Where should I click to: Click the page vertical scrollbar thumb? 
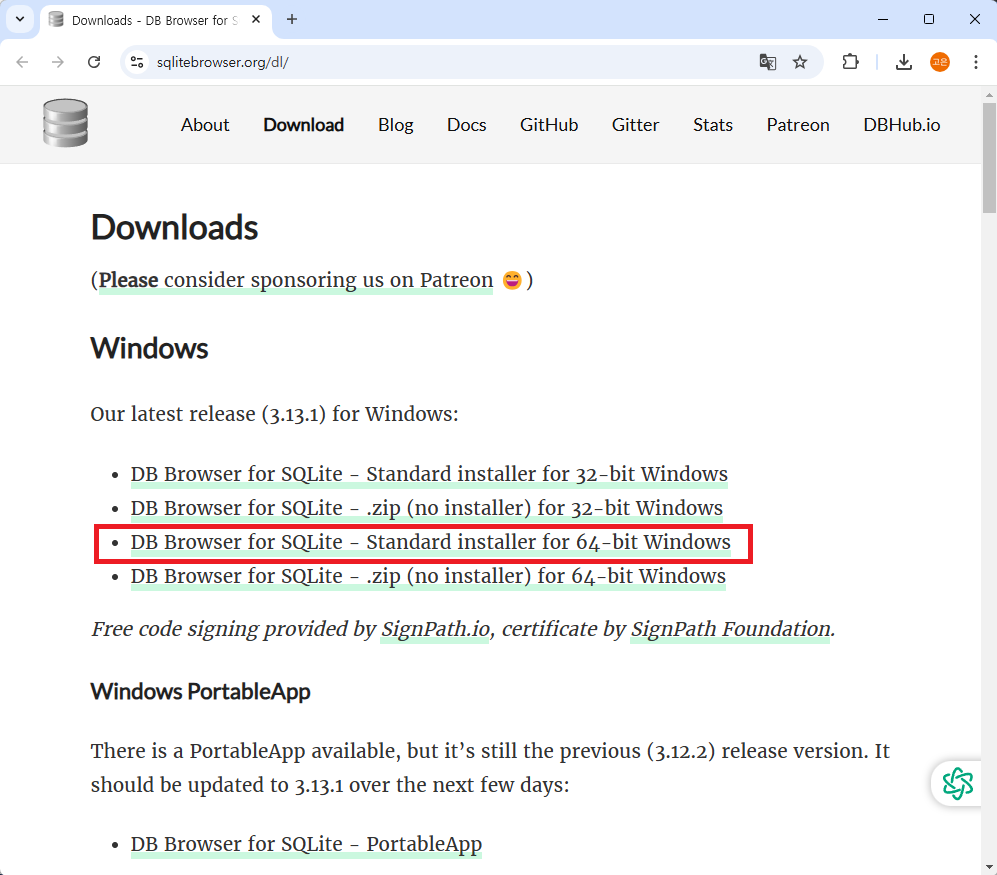point(989,157)
